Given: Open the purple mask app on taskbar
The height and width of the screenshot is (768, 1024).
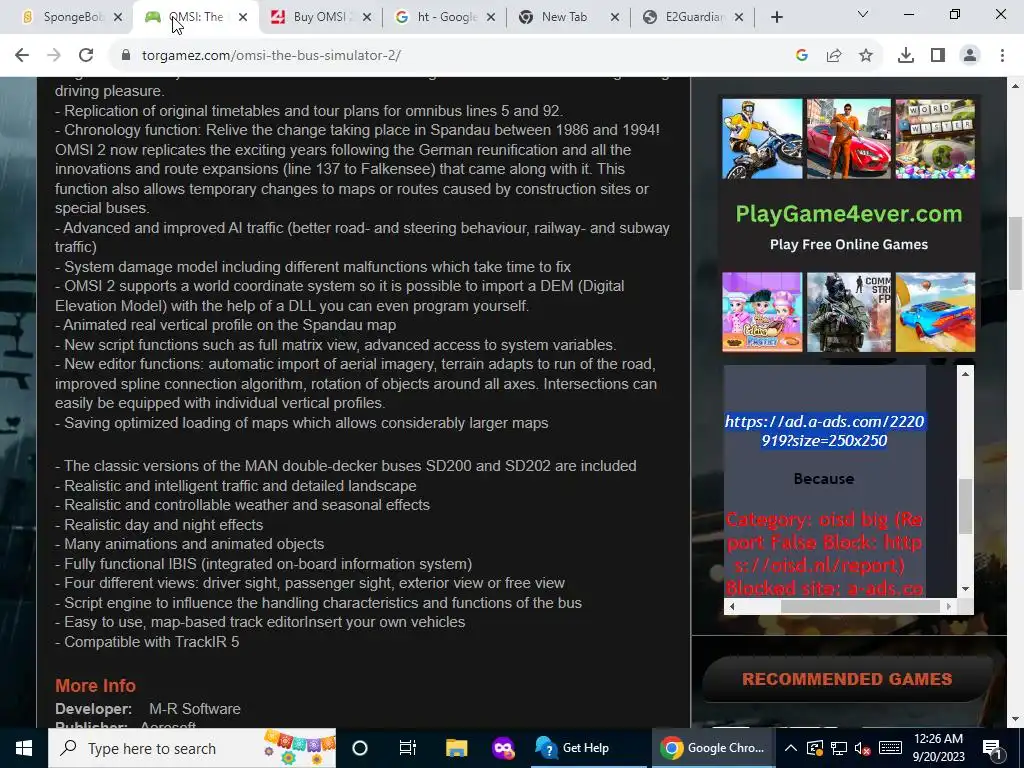Looking at the screenshot, I should coord(504,748).
